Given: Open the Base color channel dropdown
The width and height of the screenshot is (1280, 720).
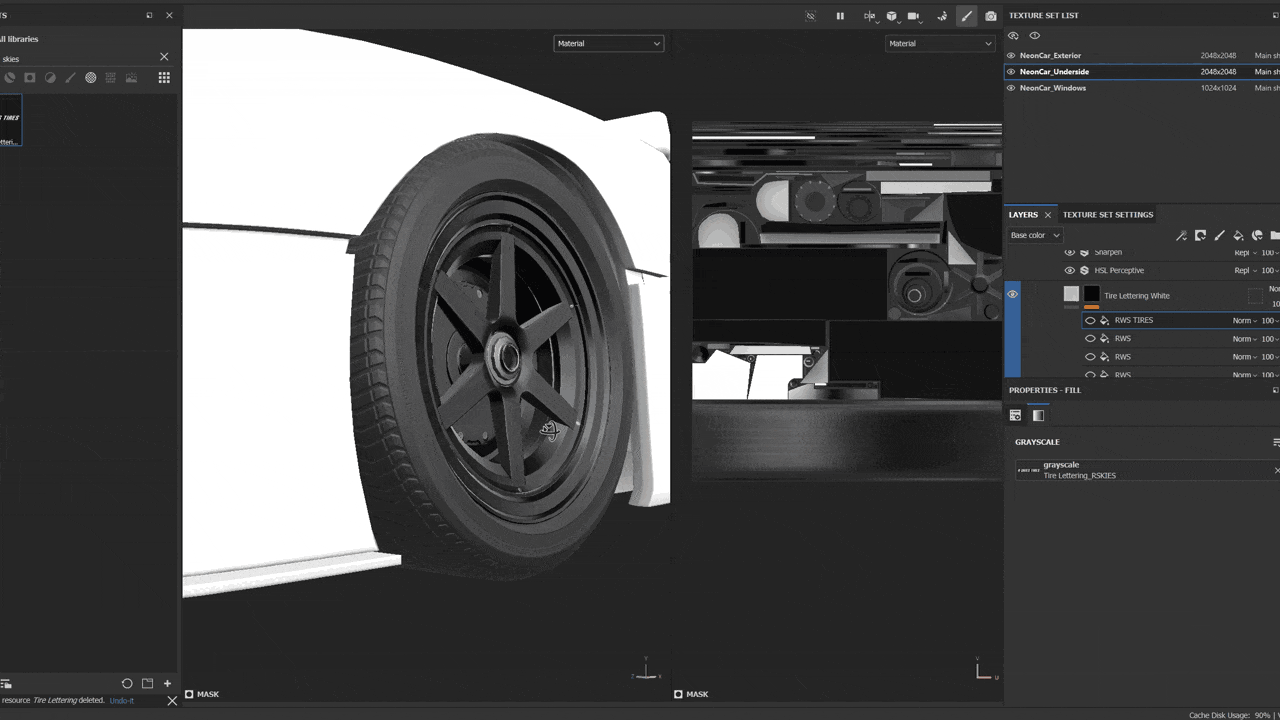Looking at the screenshot, I should pos(1035,234).
